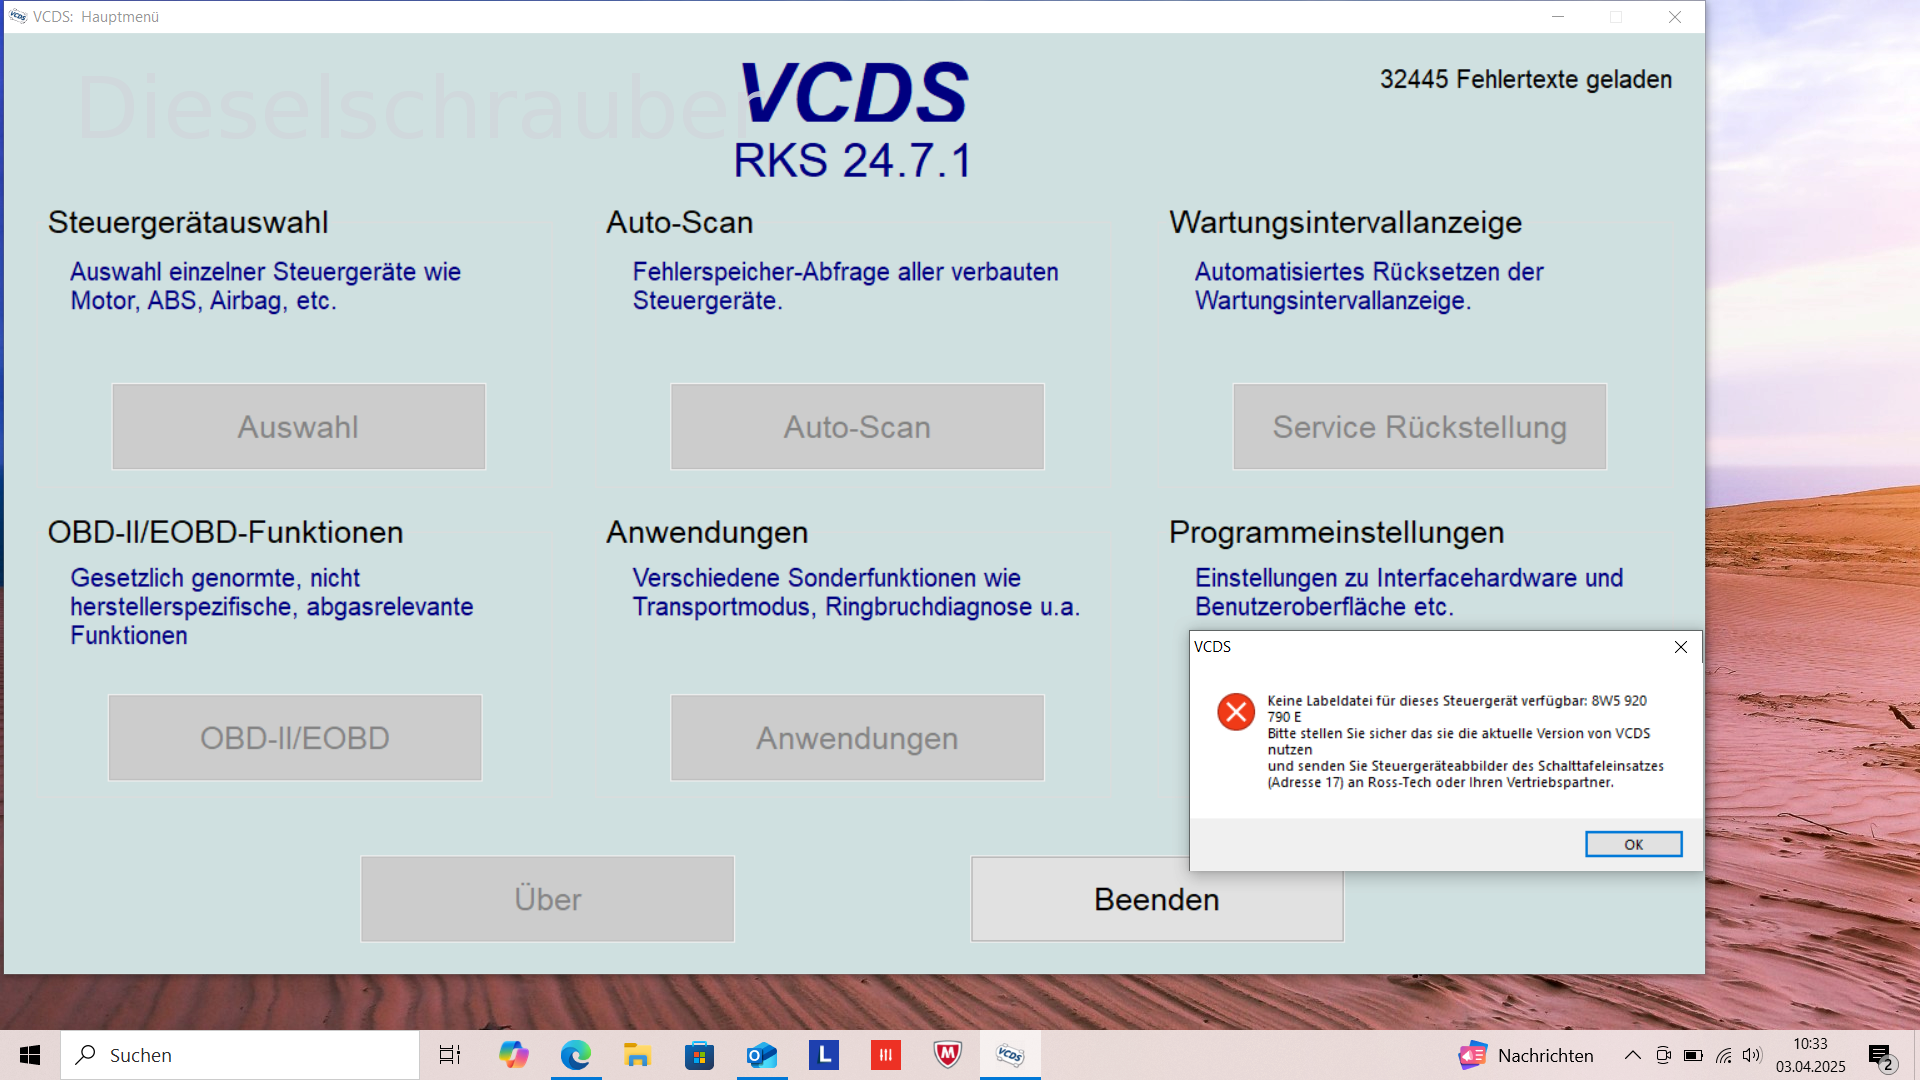
Task: Open network Wi-Fi tray icon
Action: click(1723, 1055)
